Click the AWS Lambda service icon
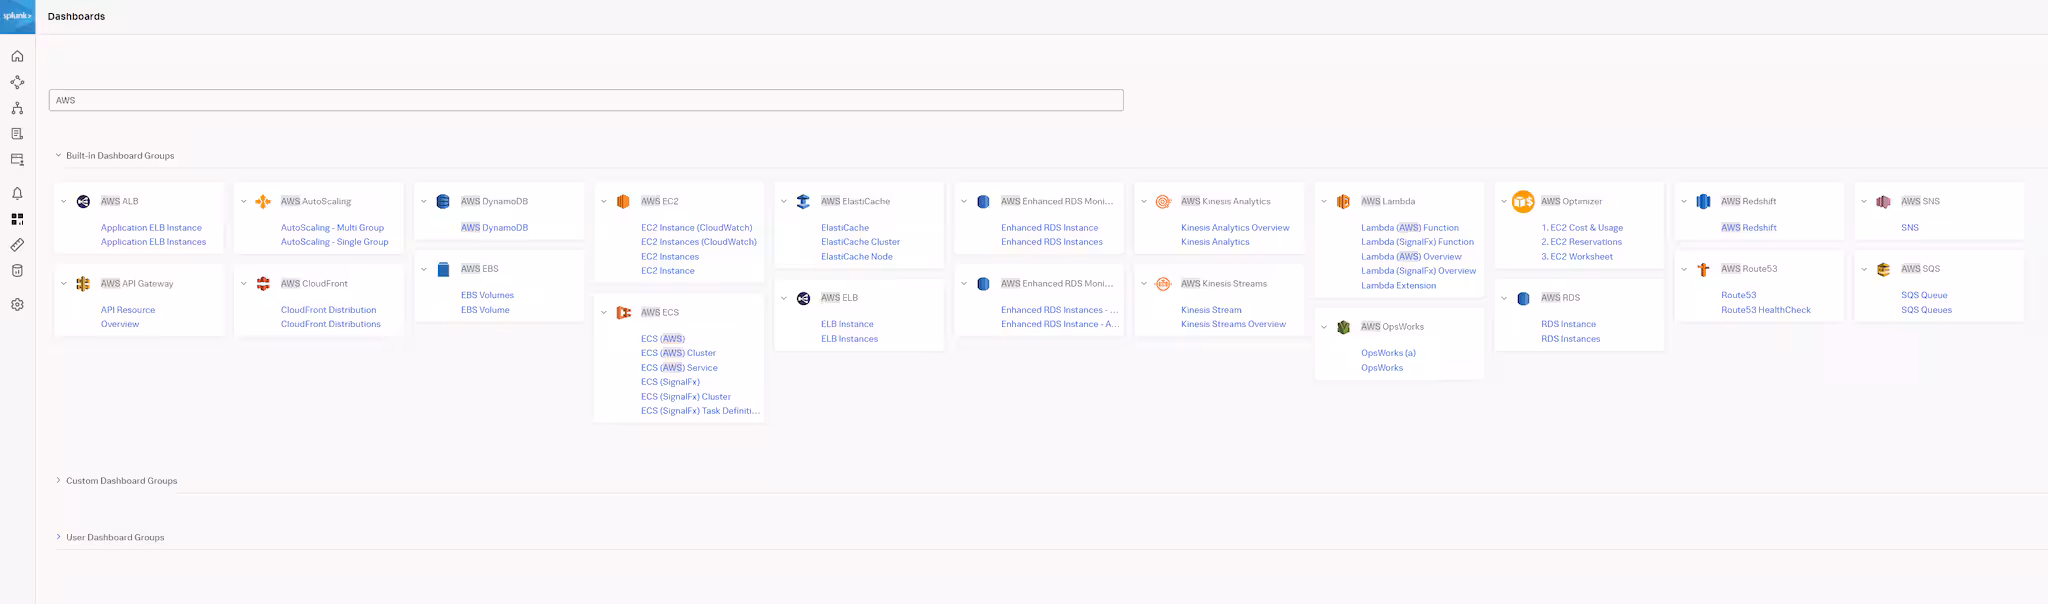The width and height of the screenshot is (2048, 604). [x=1343, y=202]
